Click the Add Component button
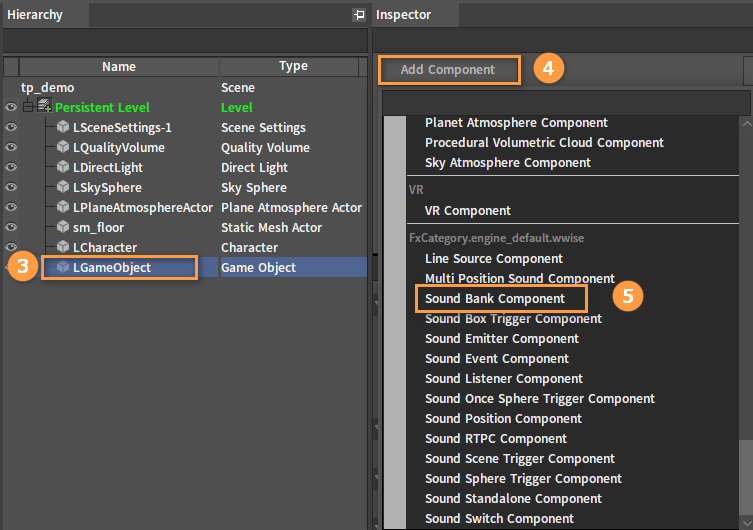753x530 pixels. point(449,70)
